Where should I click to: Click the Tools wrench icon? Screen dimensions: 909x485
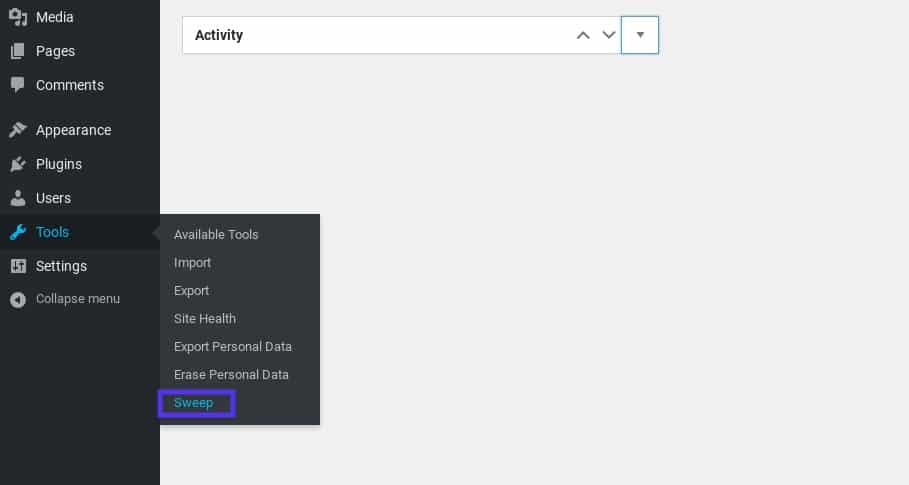17,232
